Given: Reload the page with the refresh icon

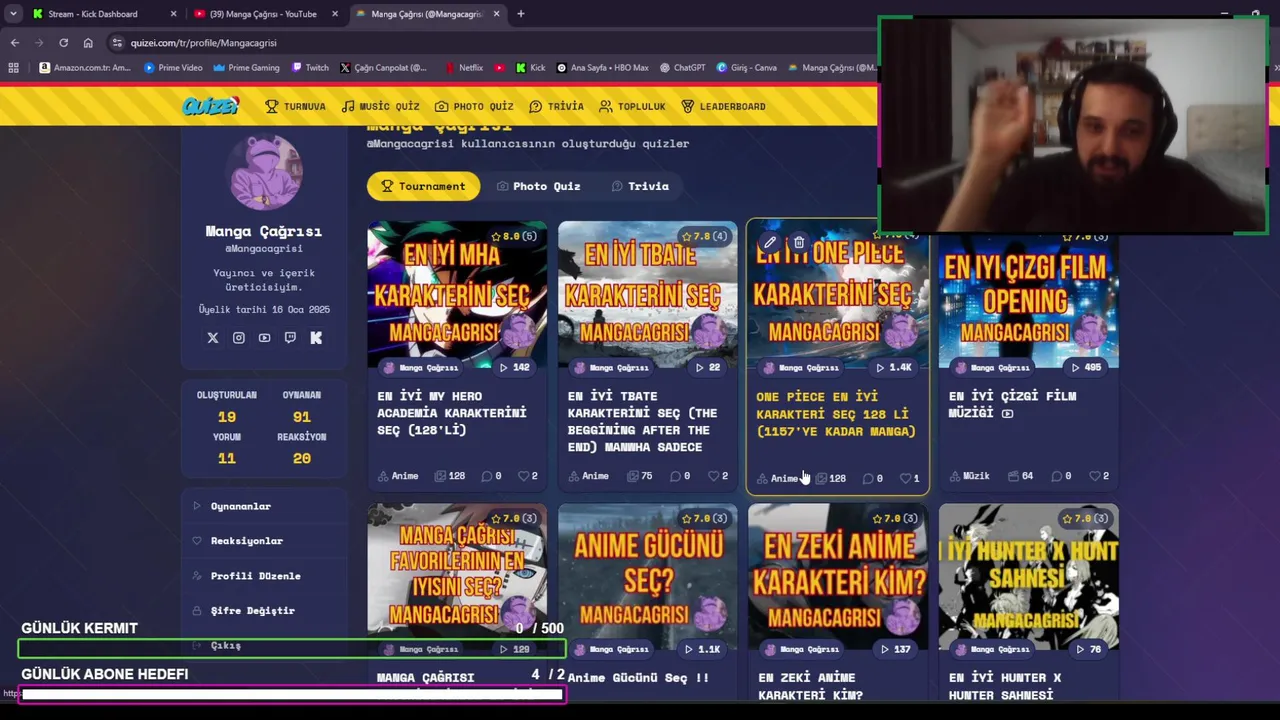Looking at the screenshot, I should pos(63,43).
